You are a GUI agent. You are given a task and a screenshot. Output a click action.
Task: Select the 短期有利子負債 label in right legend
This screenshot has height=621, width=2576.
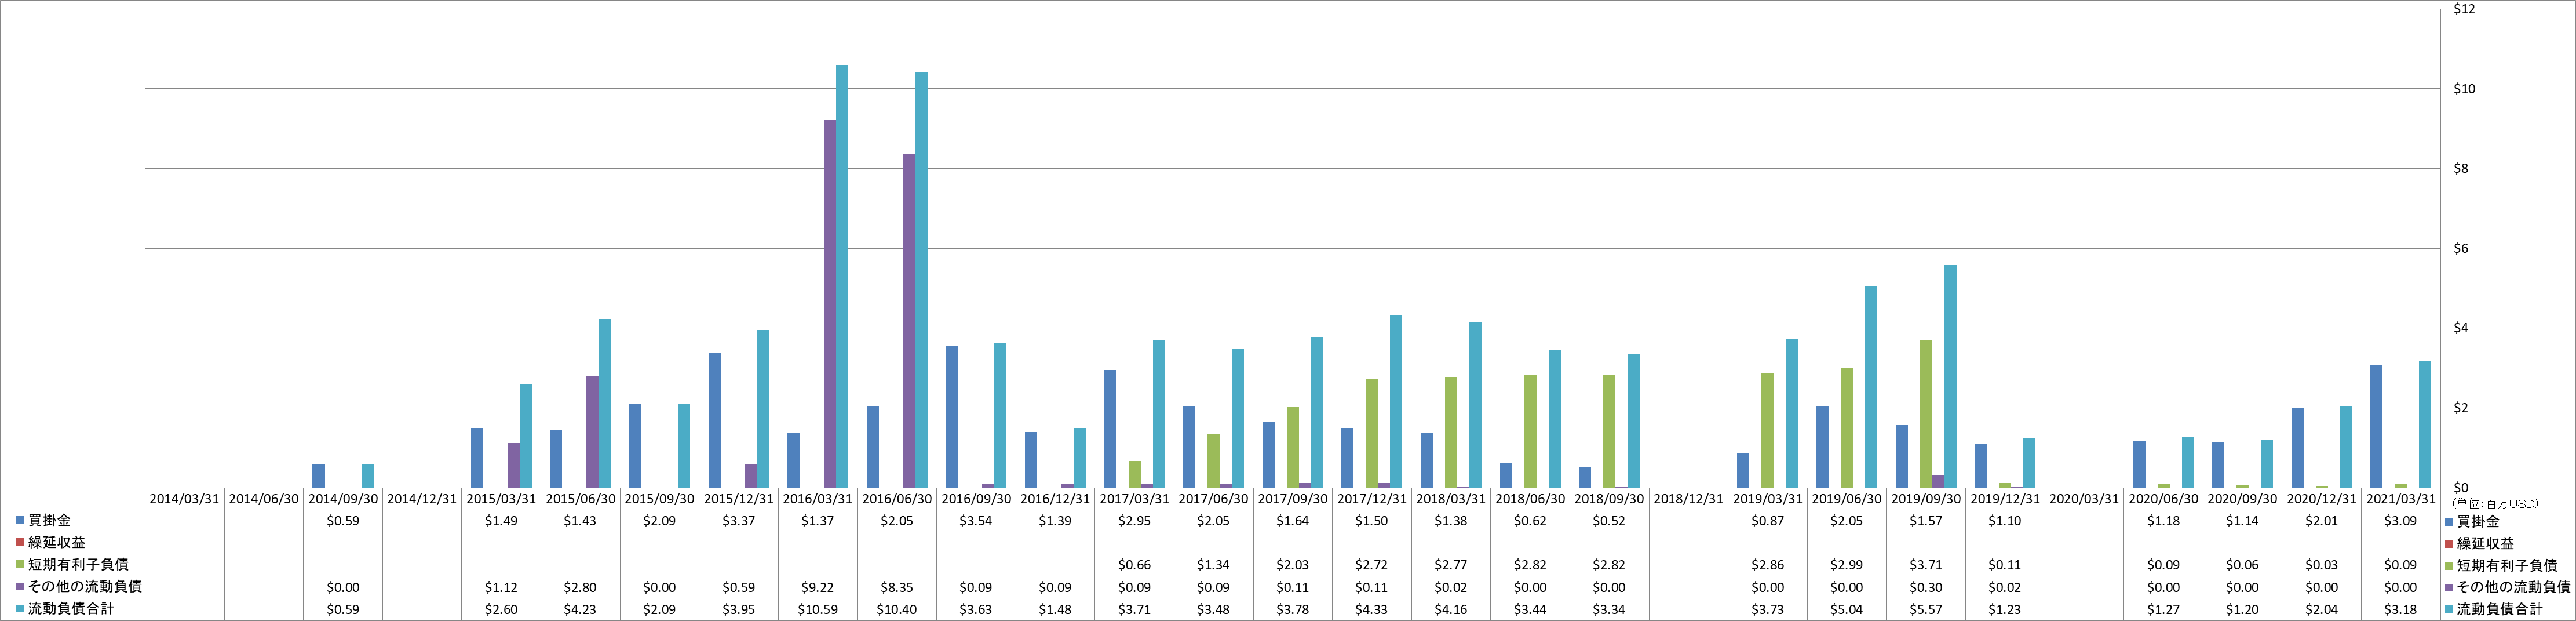click(2507, 566)
